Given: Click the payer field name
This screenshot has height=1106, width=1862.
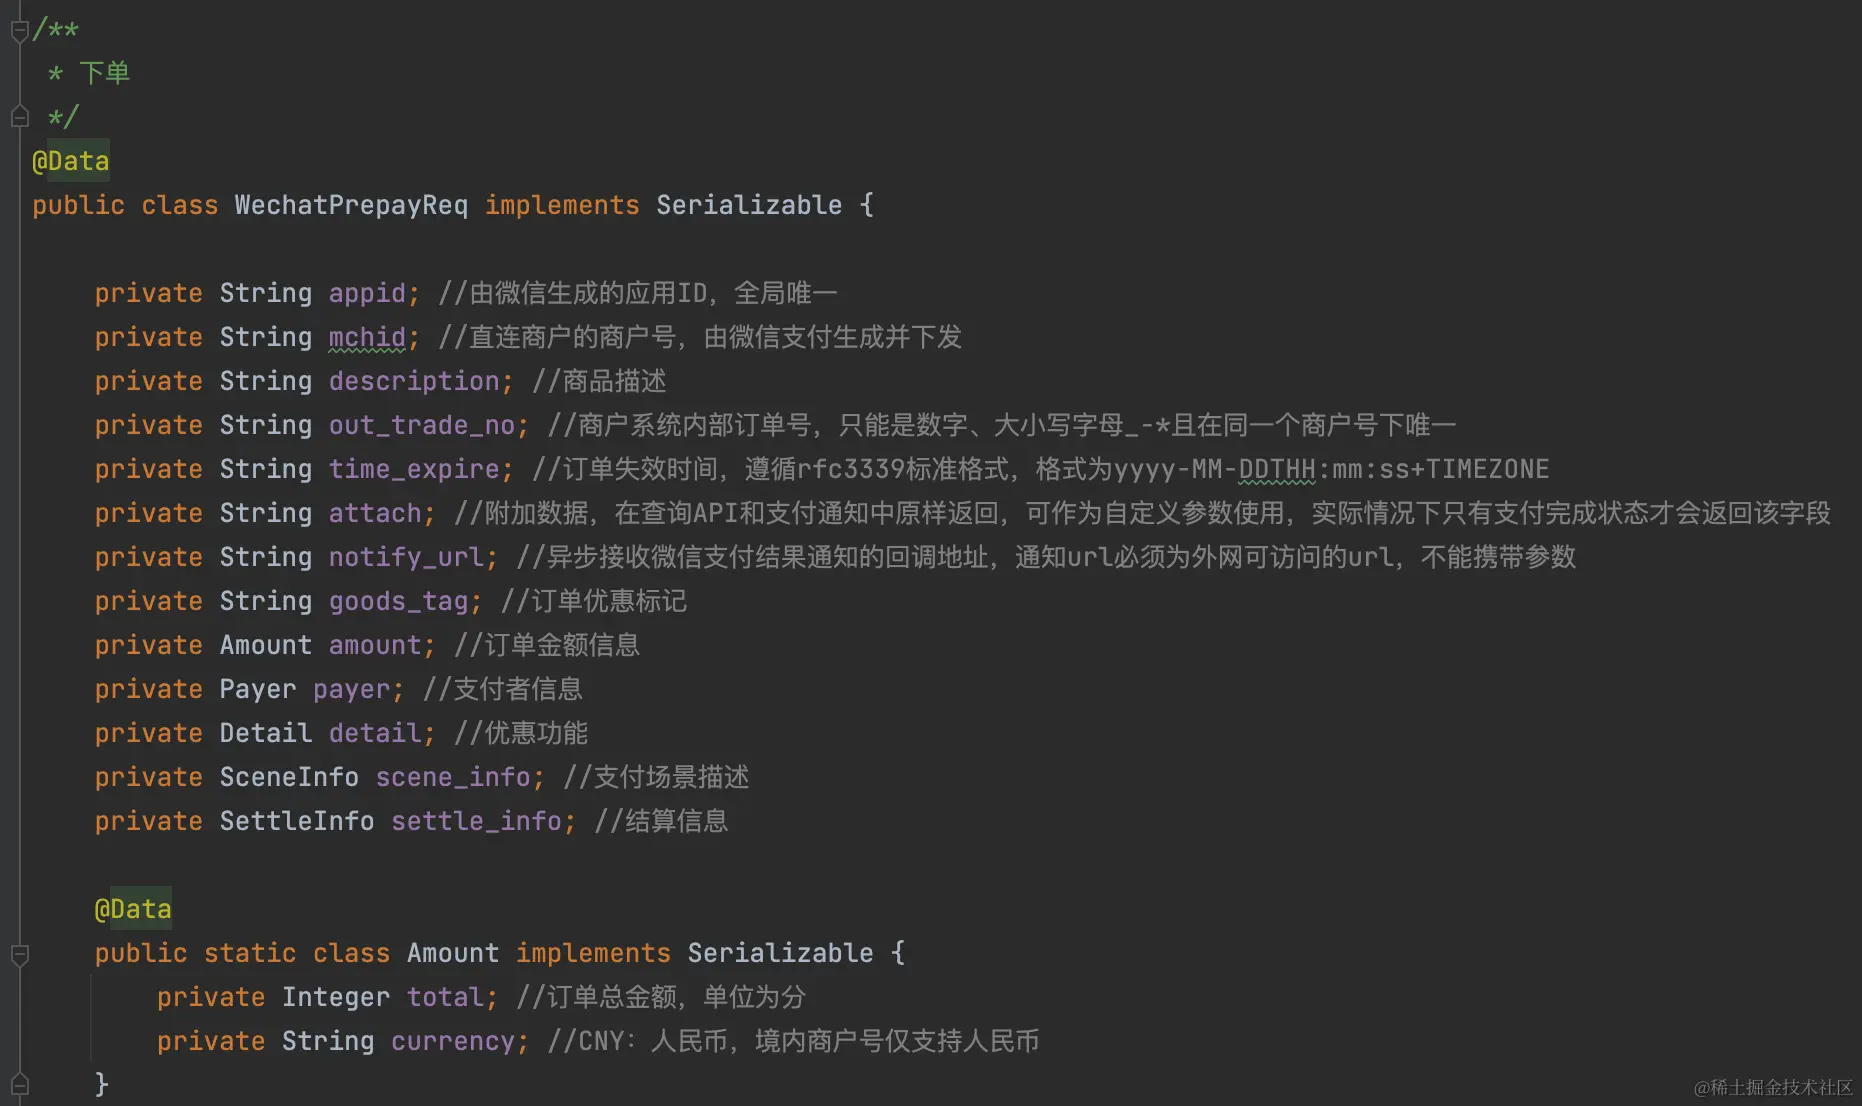Looking at the screenshot, I should (x=351, y=689).
